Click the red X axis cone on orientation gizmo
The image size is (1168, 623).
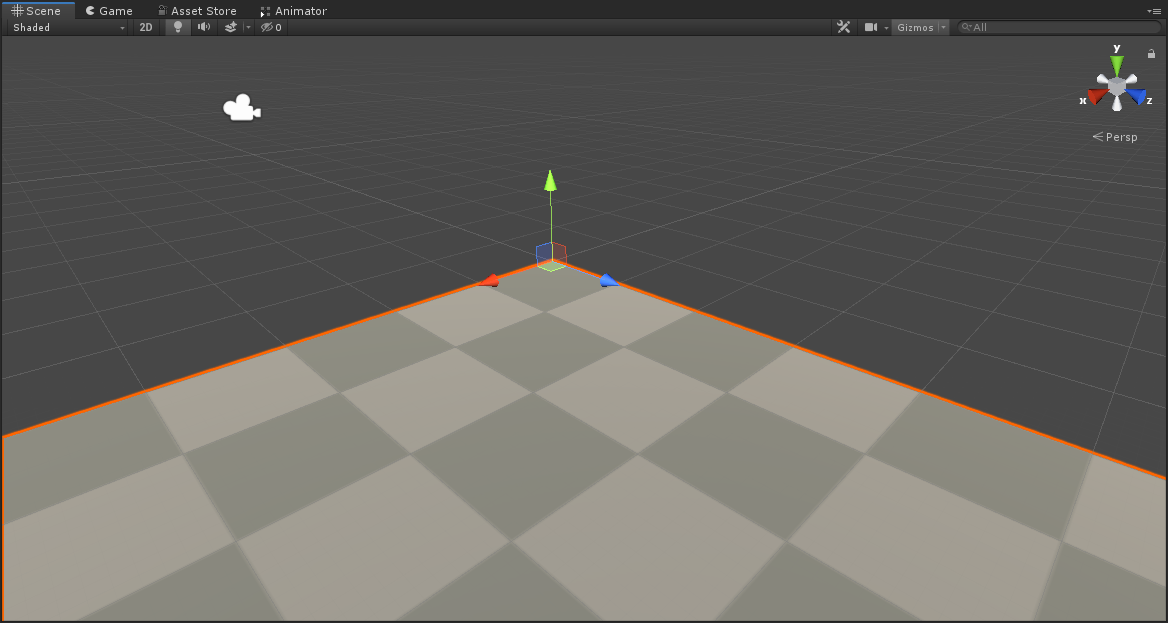(x=1095, y=97)
